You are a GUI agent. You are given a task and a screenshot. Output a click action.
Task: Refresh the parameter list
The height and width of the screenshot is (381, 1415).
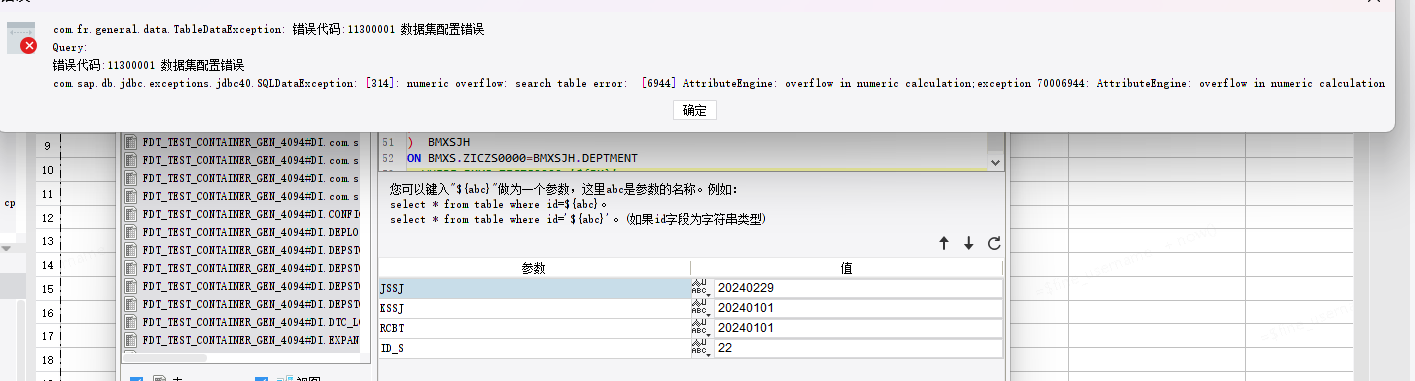(x=994, y=243)
